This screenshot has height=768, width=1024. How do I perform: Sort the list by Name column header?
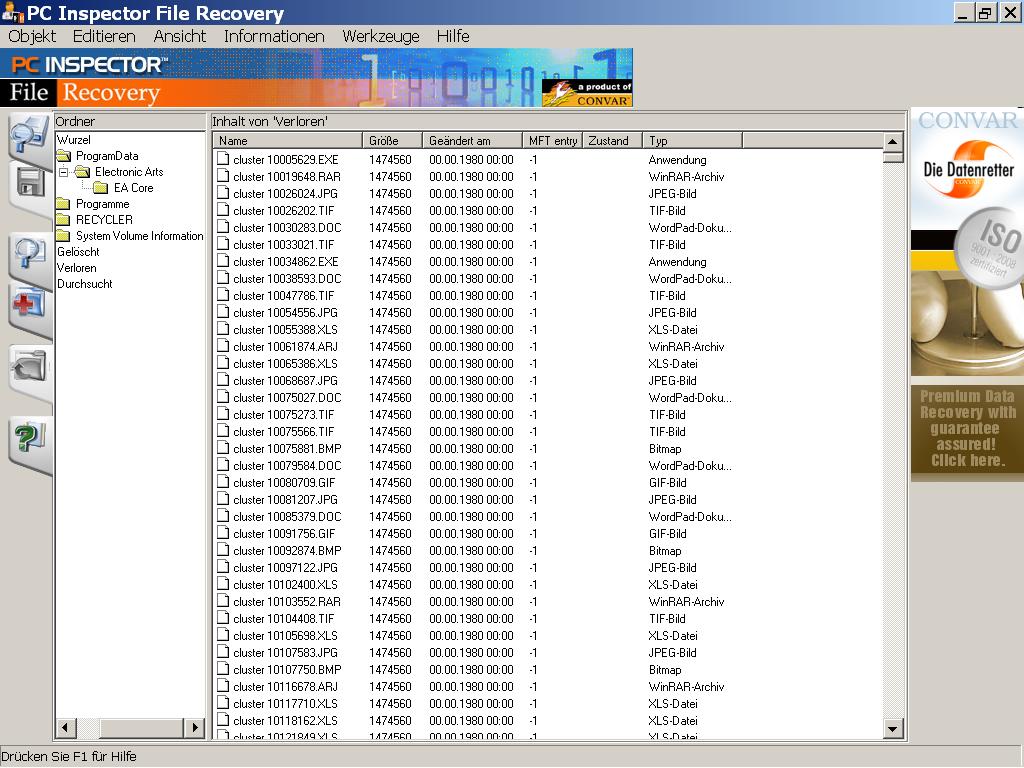click(287, 140)
